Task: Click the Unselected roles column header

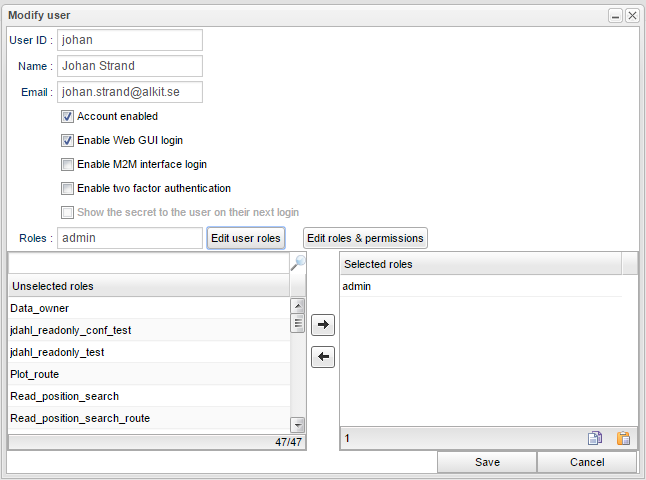Action: pos(148,286)
